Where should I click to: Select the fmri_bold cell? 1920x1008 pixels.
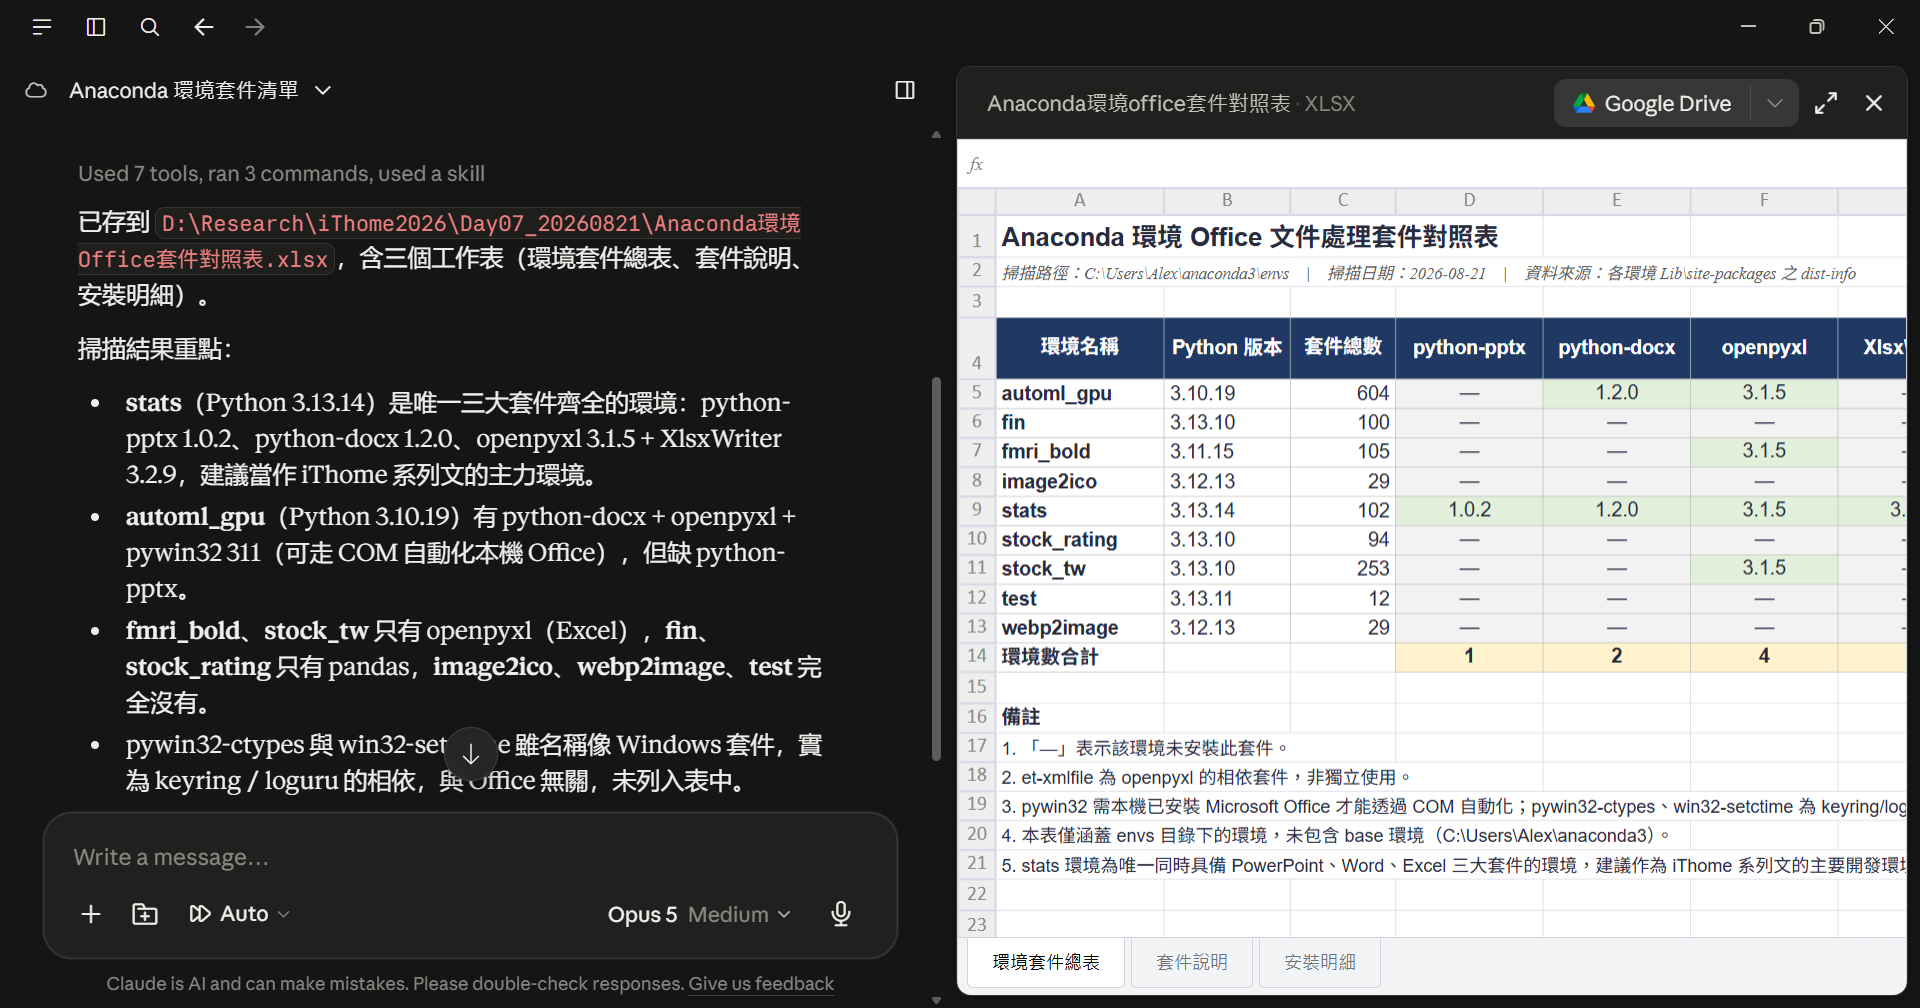click(x=1080, y=451)
